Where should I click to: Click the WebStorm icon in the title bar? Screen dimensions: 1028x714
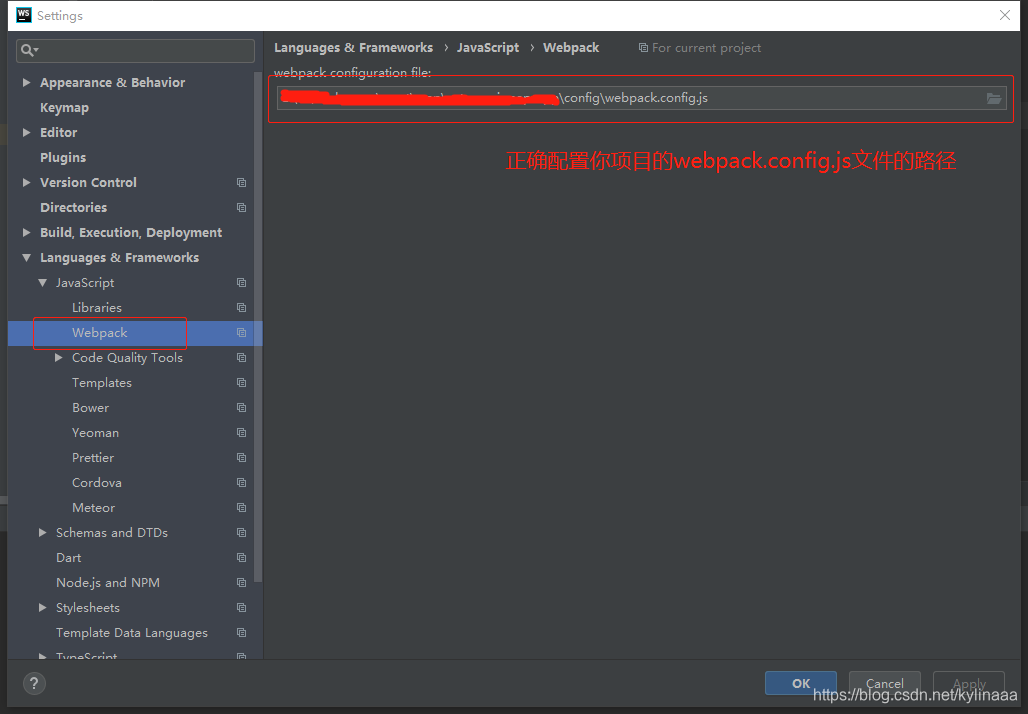point(24,15)
